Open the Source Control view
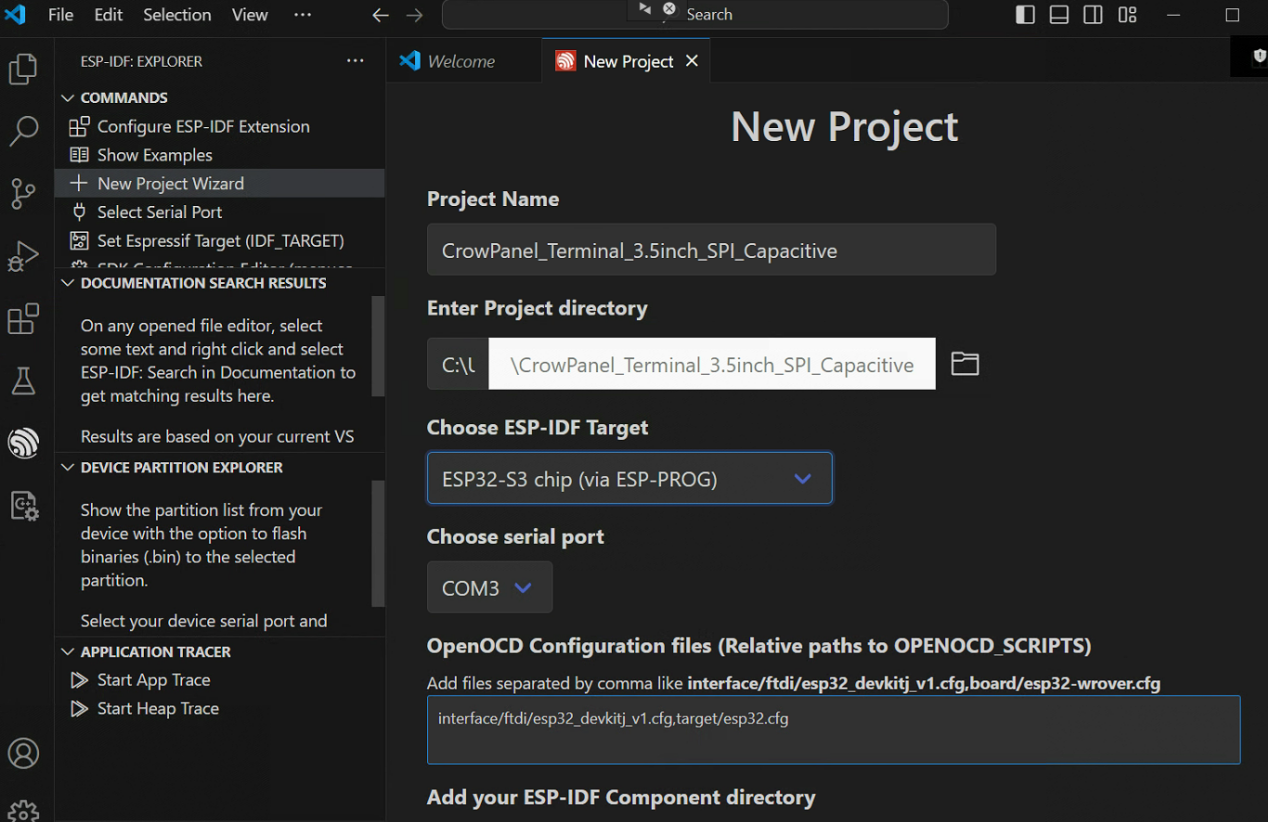The height and width of the screenshot is (822, 1268). point(23,194)
